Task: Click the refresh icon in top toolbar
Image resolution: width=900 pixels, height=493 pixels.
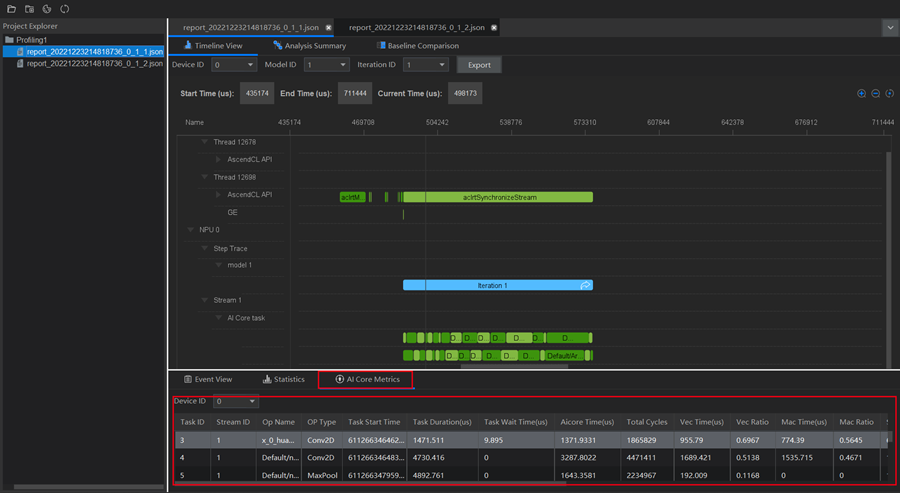Action: 65,9
